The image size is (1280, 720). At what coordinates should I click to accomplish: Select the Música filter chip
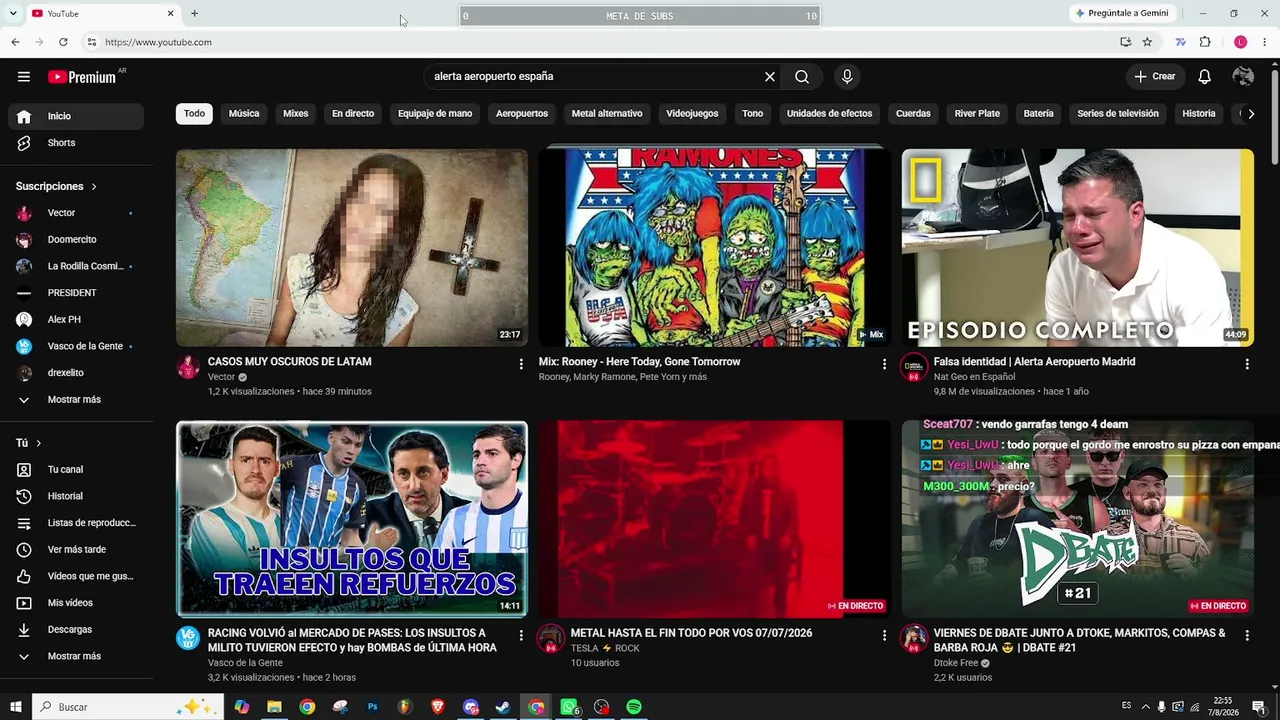pos(244,114)
